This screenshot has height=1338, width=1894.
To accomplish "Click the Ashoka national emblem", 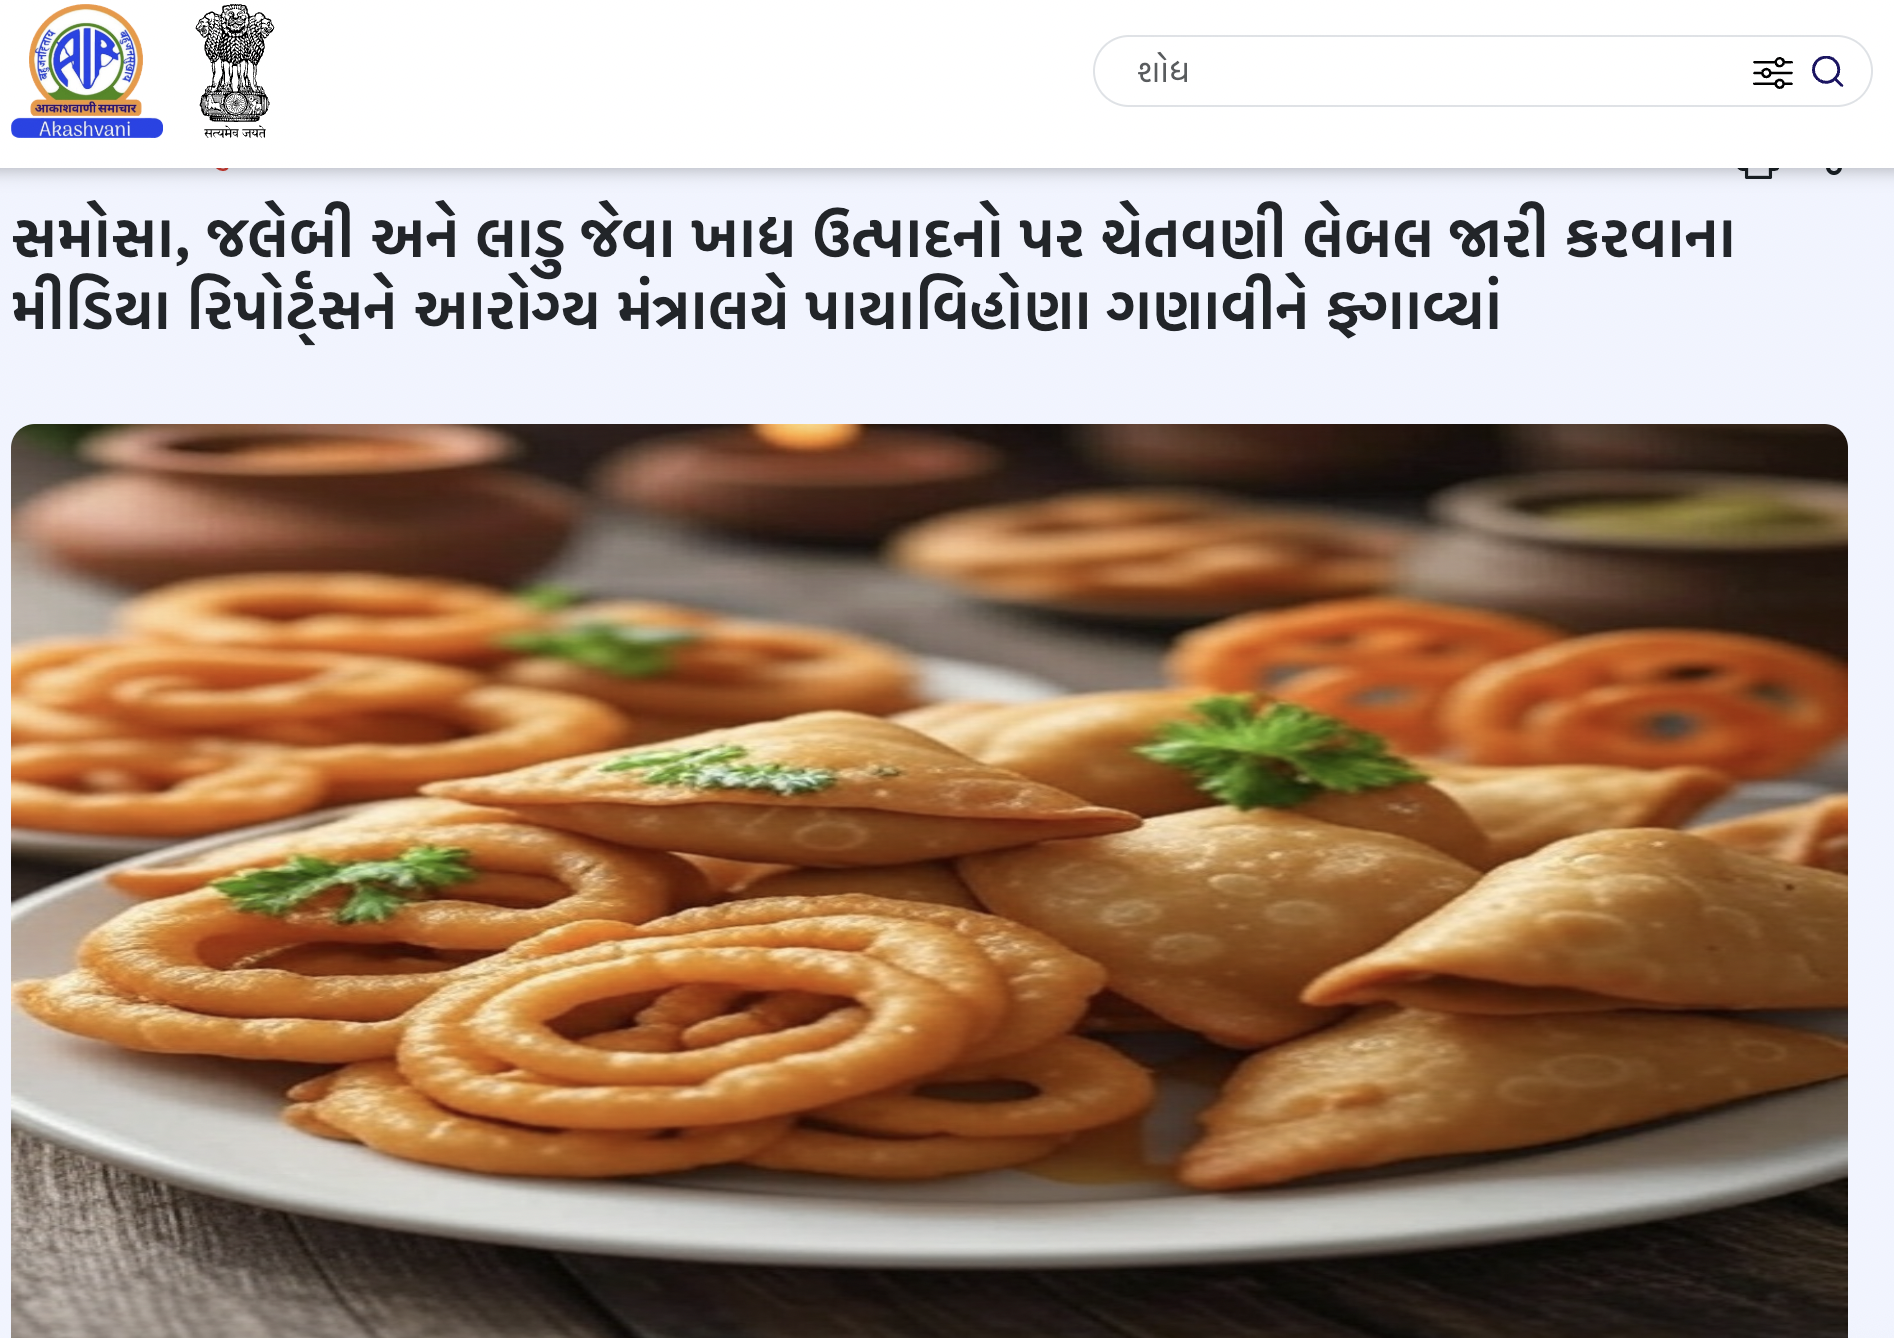I will pos(235,62).
